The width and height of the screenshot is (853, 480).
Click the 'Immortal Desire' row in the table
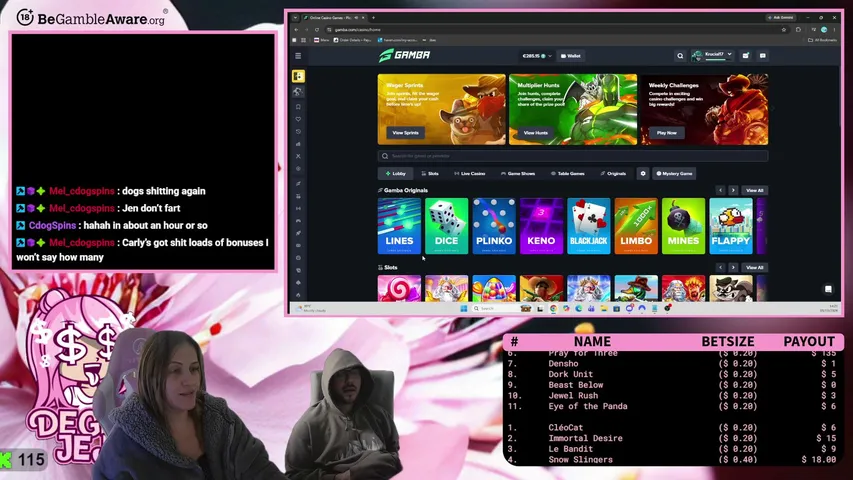(673, 438)
